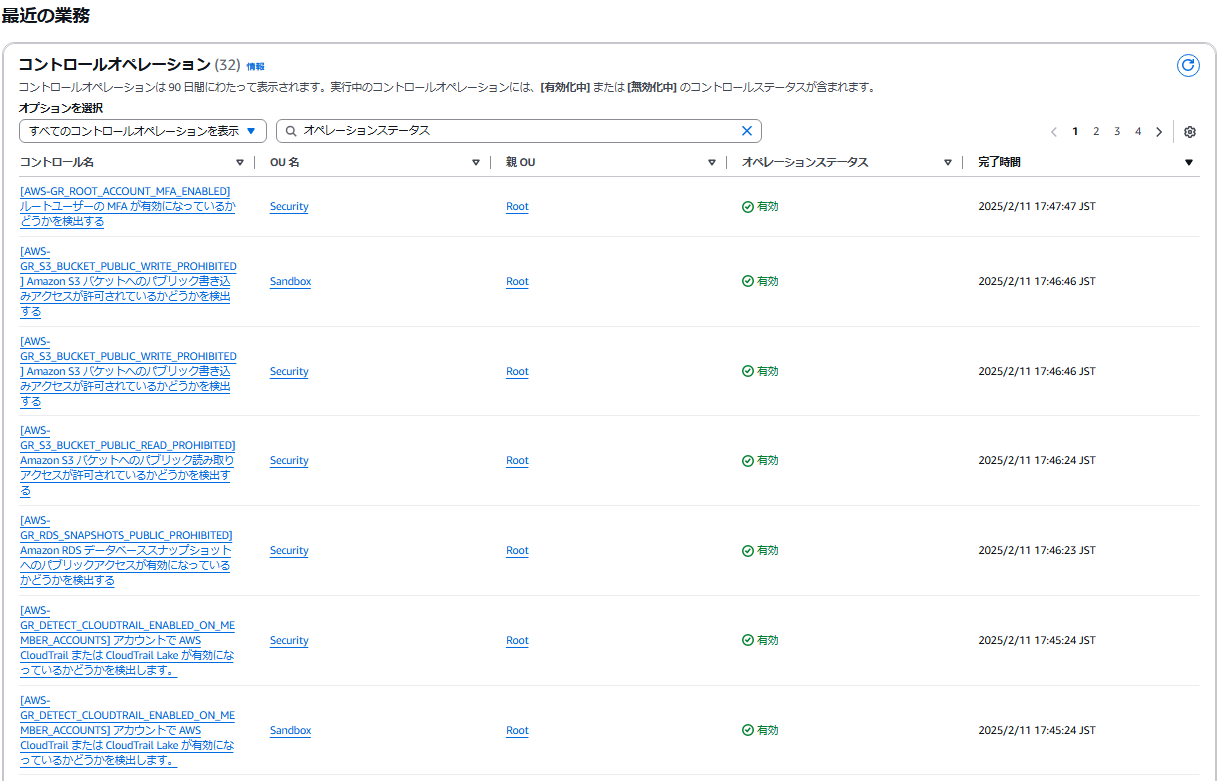Click status check icon for RDS_SNAPSHOTS_PUBLIC_PROHIBITED row
1227x781 pixels.
[748, 551]
